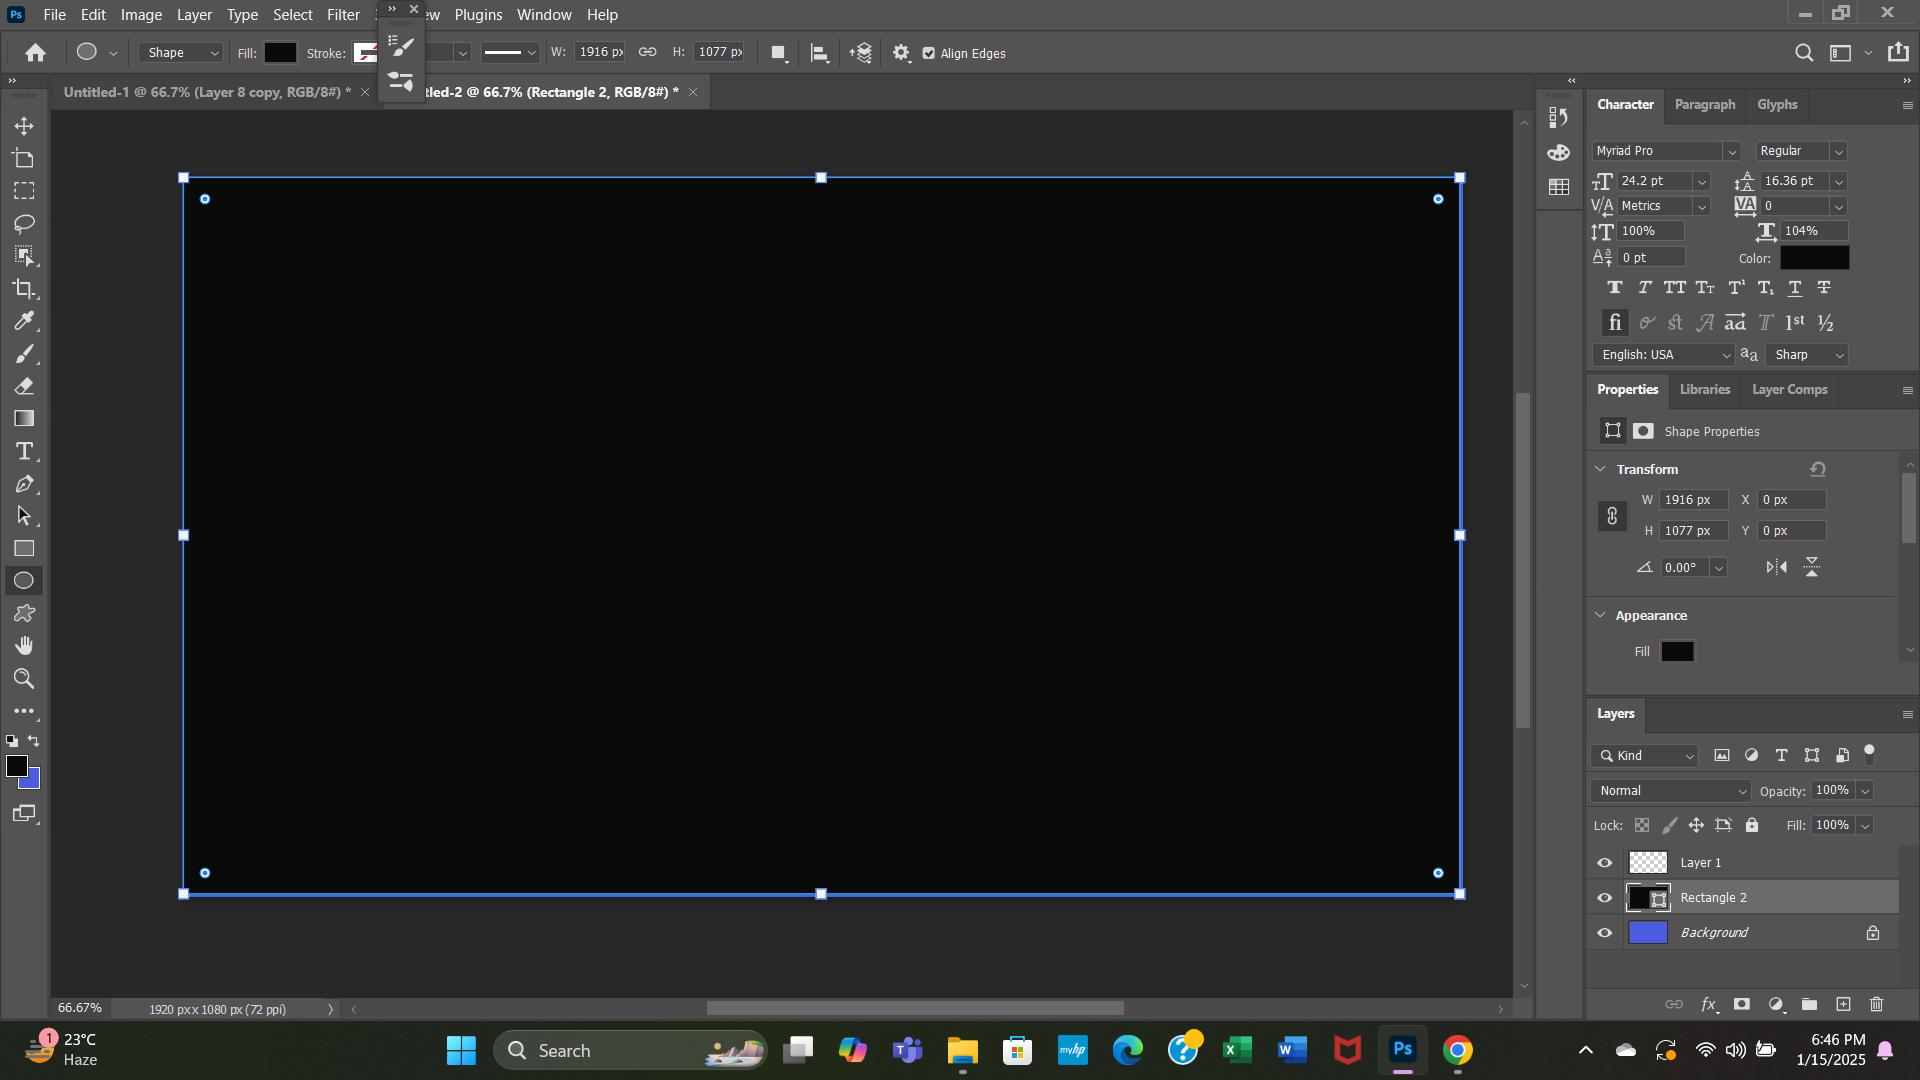Toggle Align Edges checkbox
Screen dimensions: 1920x1080
[x=929, y=54]
